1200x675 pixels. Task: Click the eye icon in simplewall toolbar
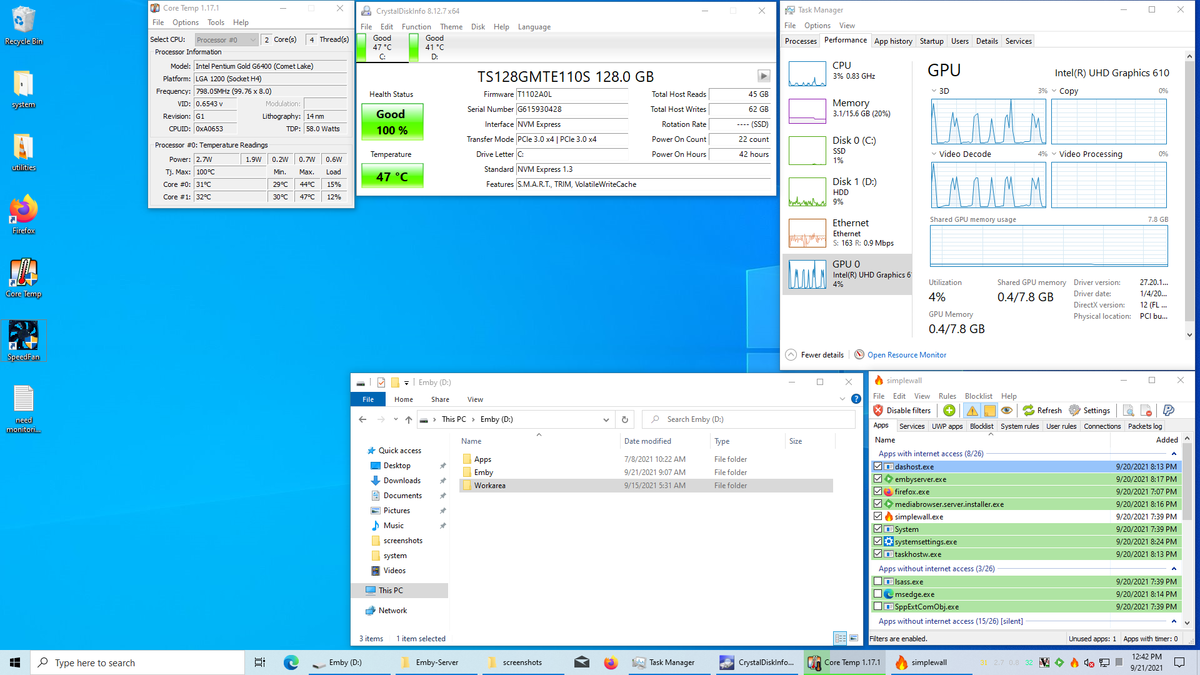click(x=1007, y=410)
